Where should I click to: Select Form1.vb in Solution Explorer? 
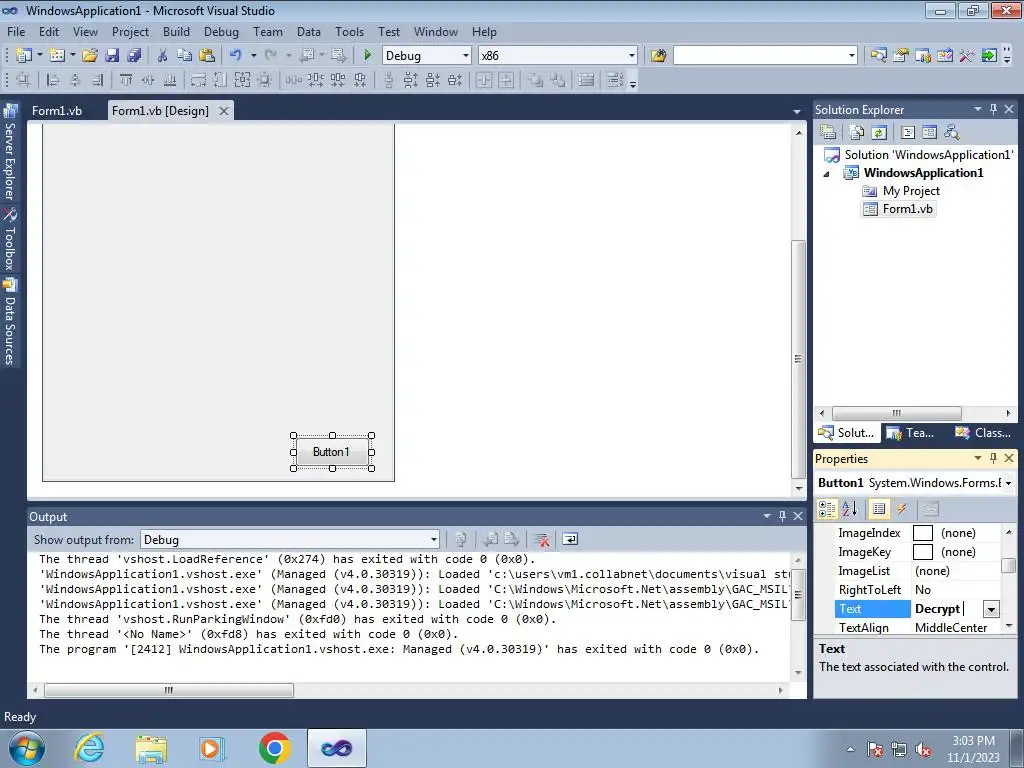(907, 209)
